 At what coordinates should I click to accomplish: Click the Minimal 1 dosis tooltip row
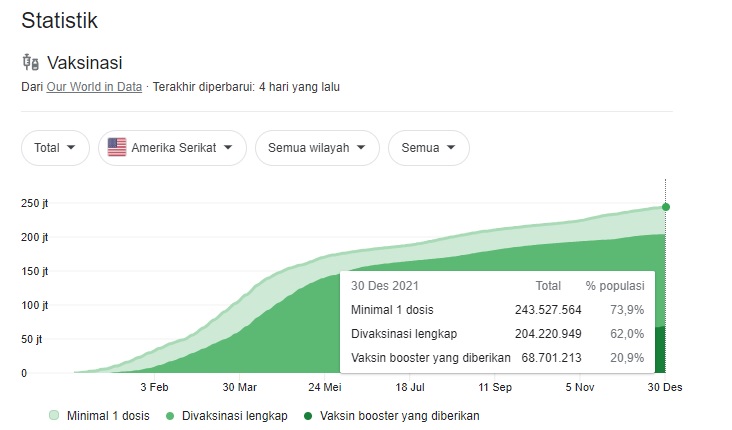(x=497, y=310)
